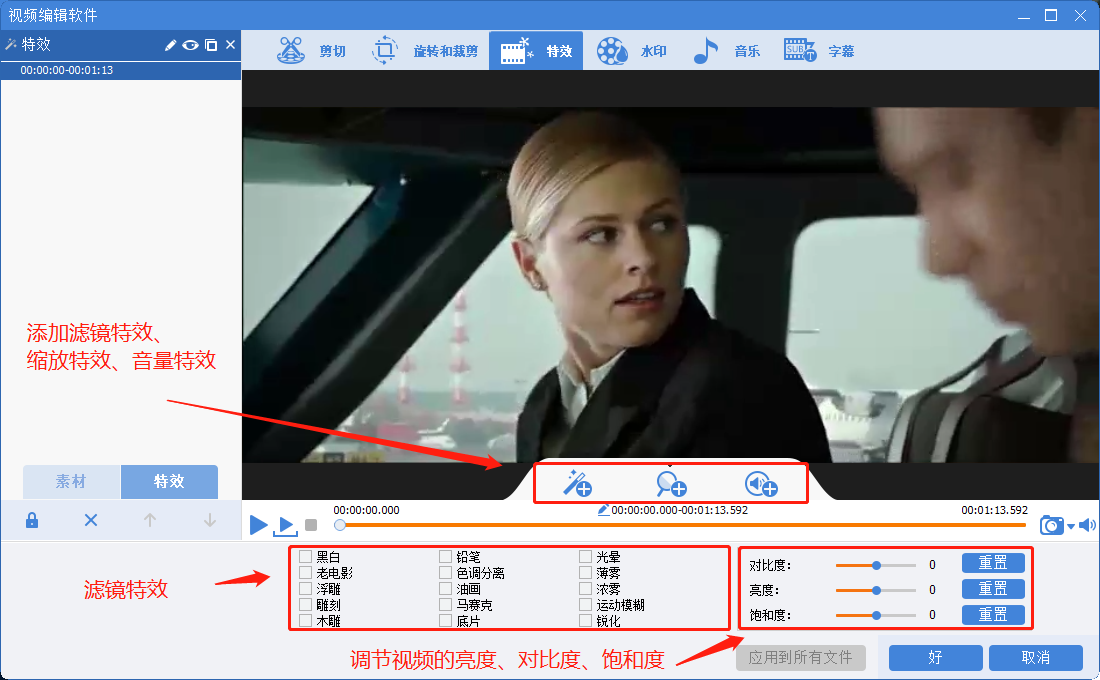
Task: Enable the 雕刻 engrave filter
Action: click(305, 604)
